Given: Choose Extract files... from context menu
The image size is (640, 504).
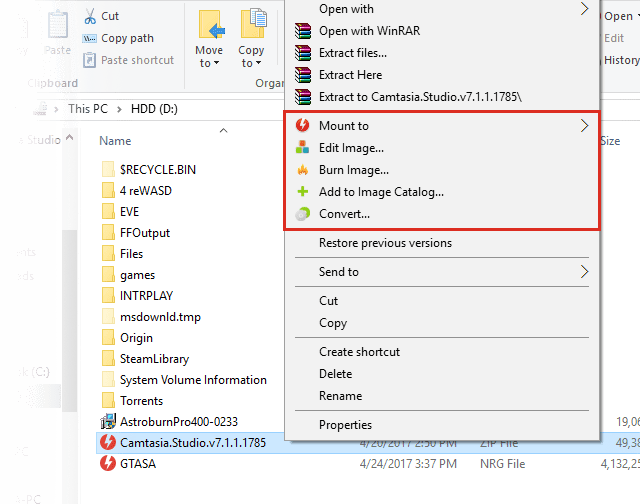Looking at the screenshot, I should [x=442, y=53].
